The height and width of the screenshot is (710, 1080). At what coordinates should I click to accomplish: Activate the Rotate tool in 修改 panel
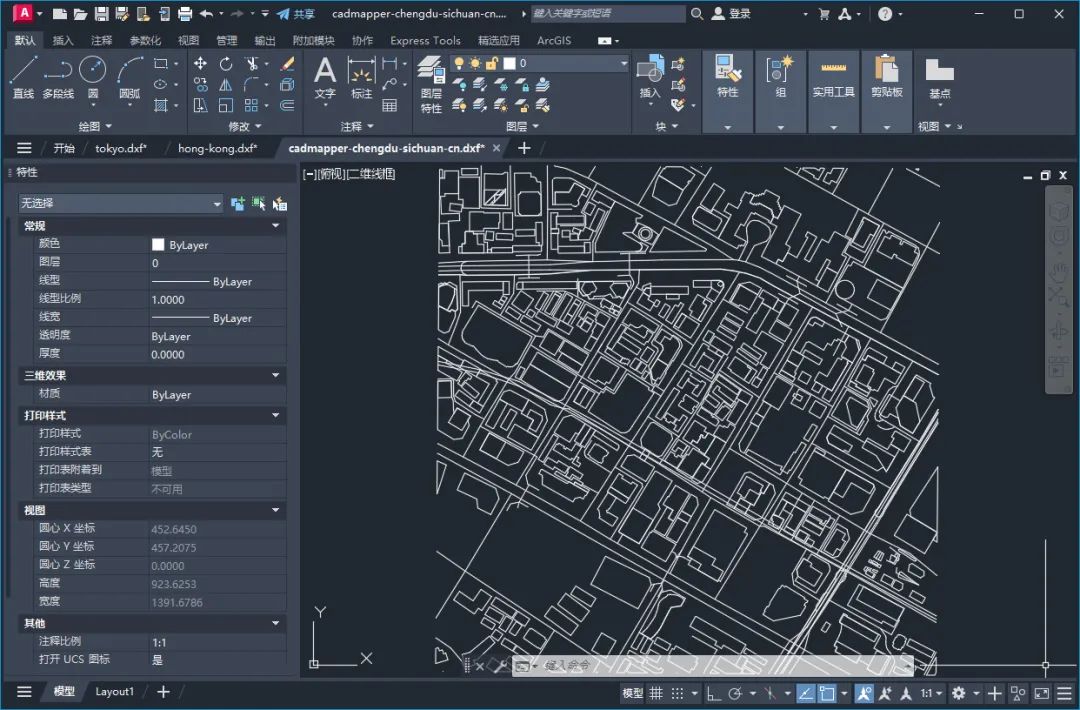[x=226, y=63]
